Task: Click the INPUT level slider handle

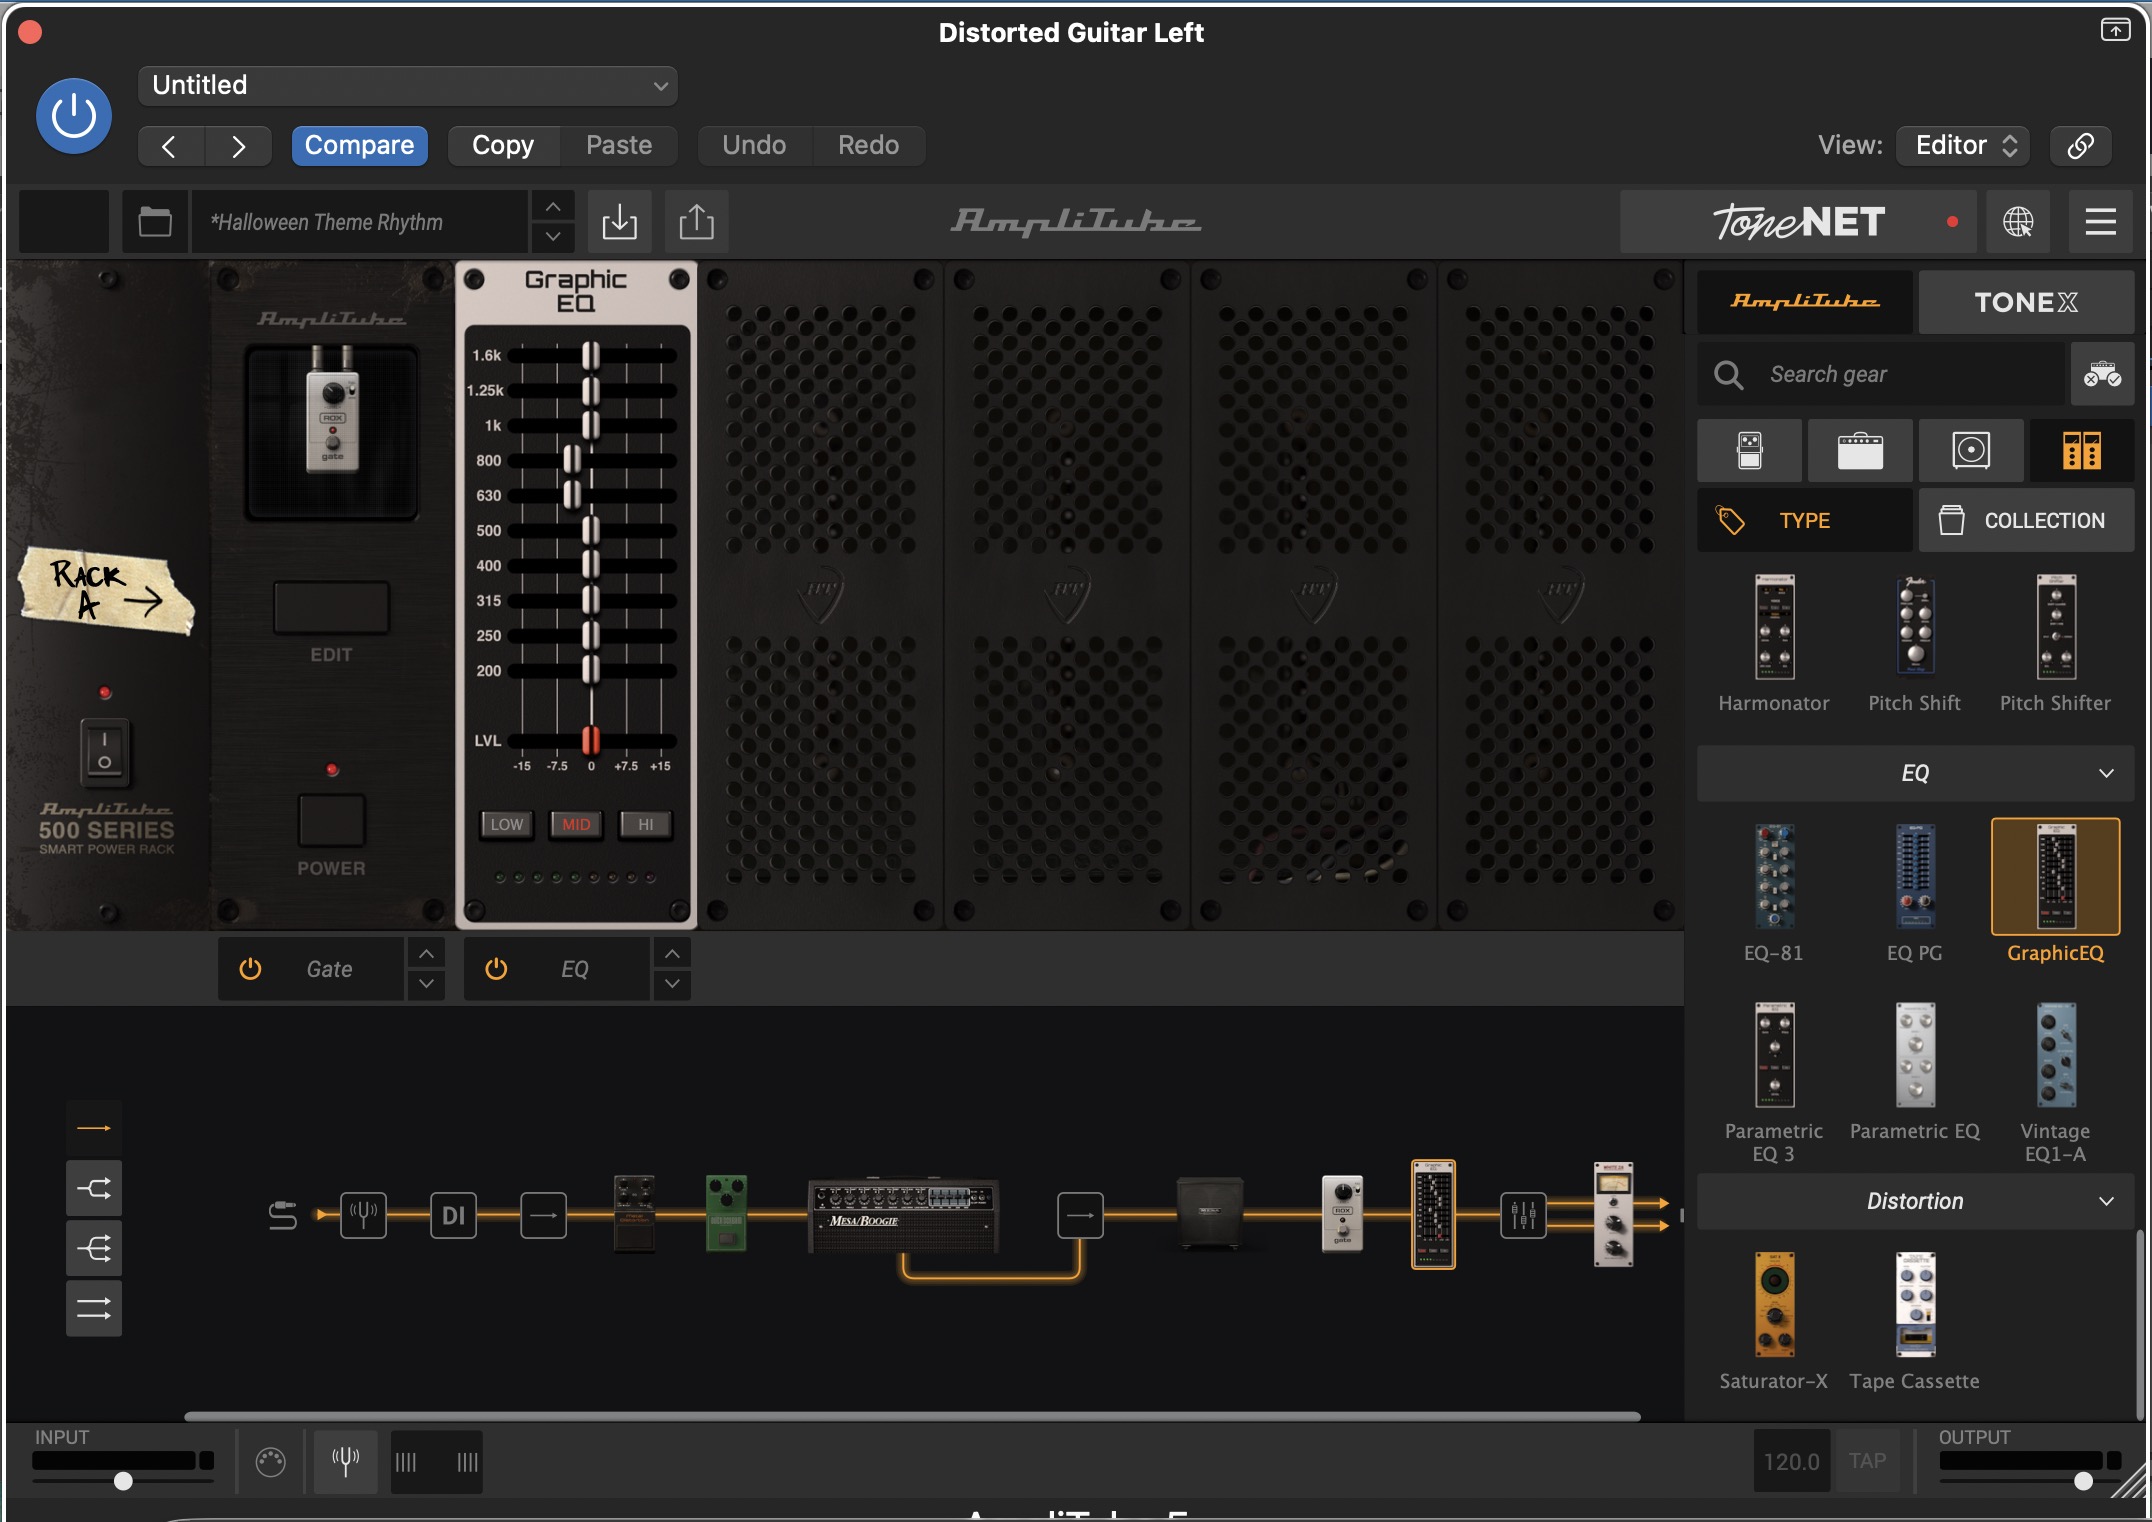Action: (x=123, y=1481)
